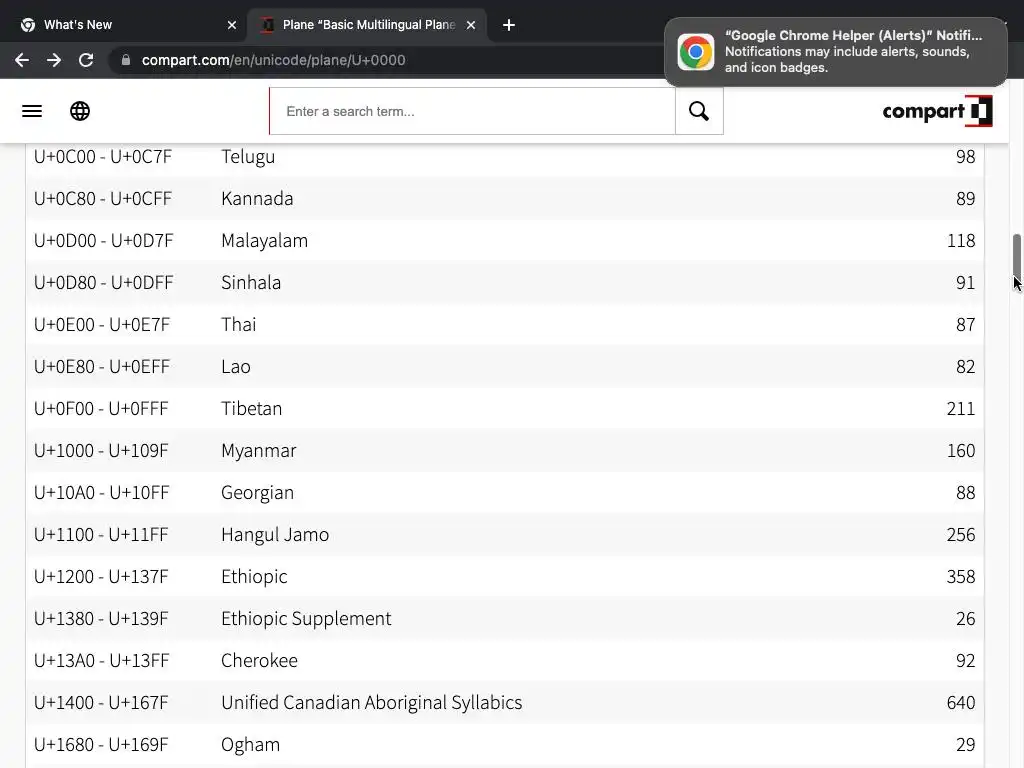
Task: Open the Compart logo homepage
Action: click(x=937, y=111)
